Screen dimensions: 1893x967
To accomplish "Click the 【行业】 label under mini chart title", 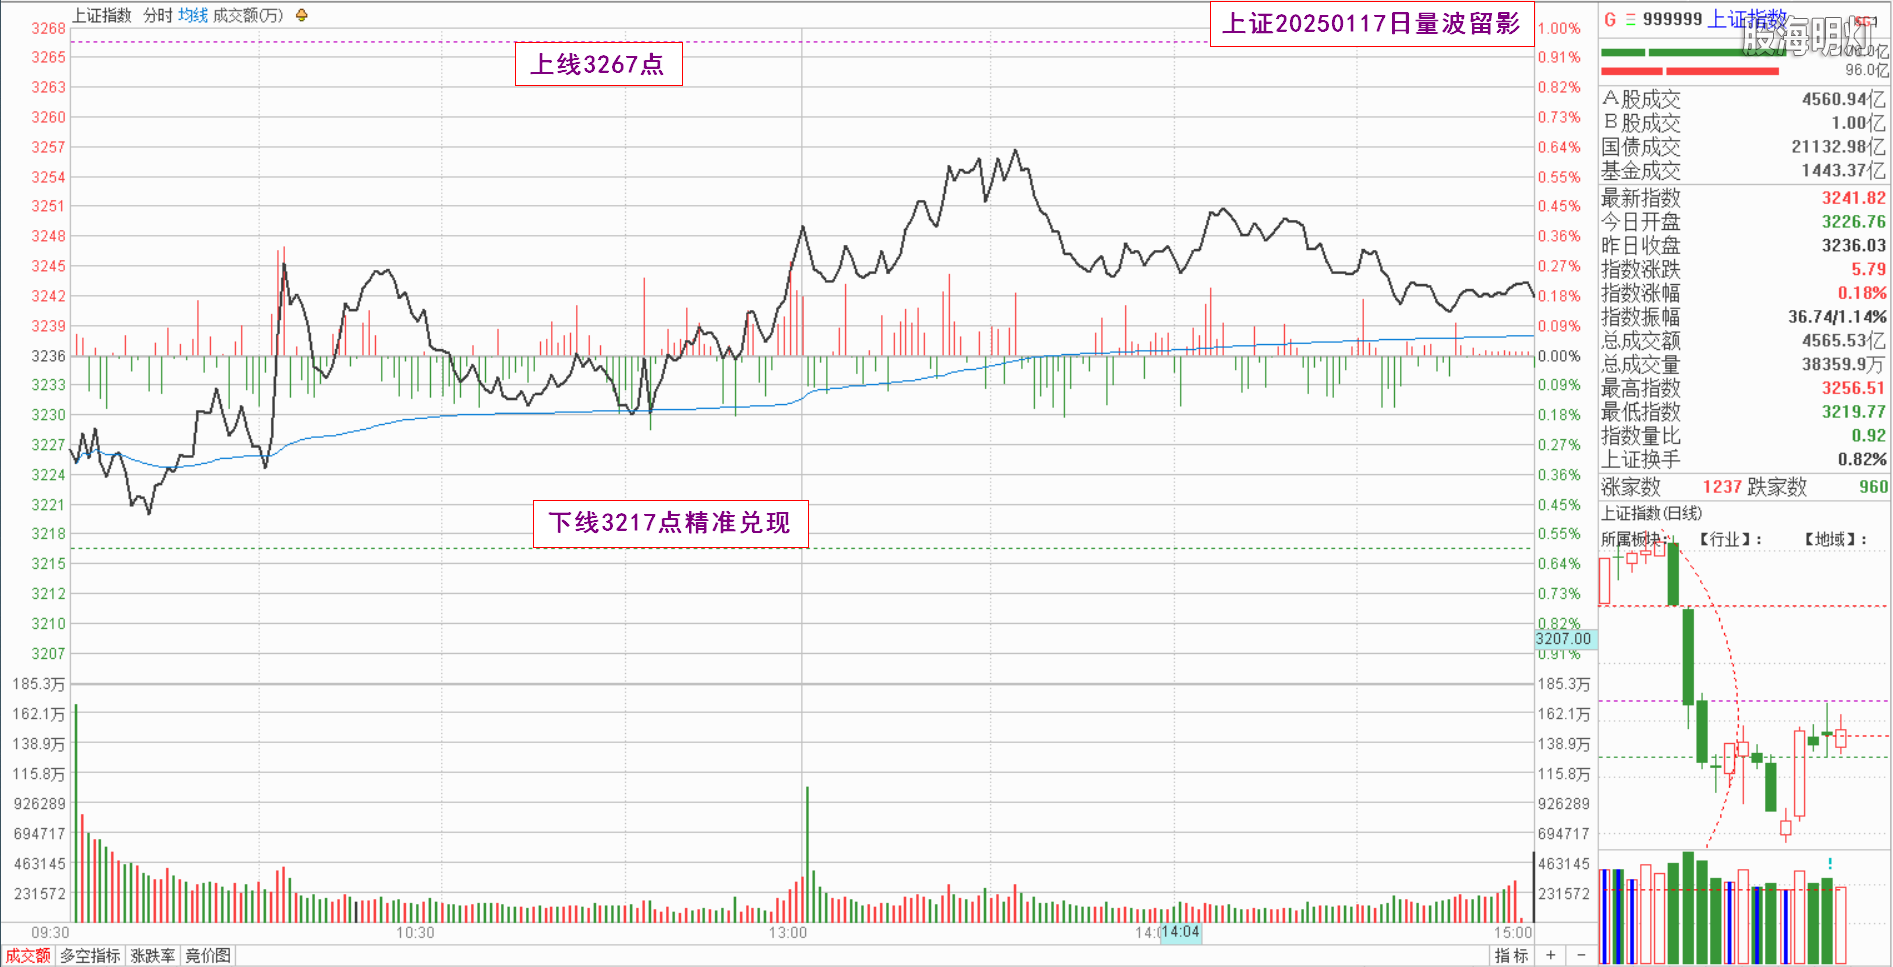I will pyautogui.click(x=1730, y=539).
